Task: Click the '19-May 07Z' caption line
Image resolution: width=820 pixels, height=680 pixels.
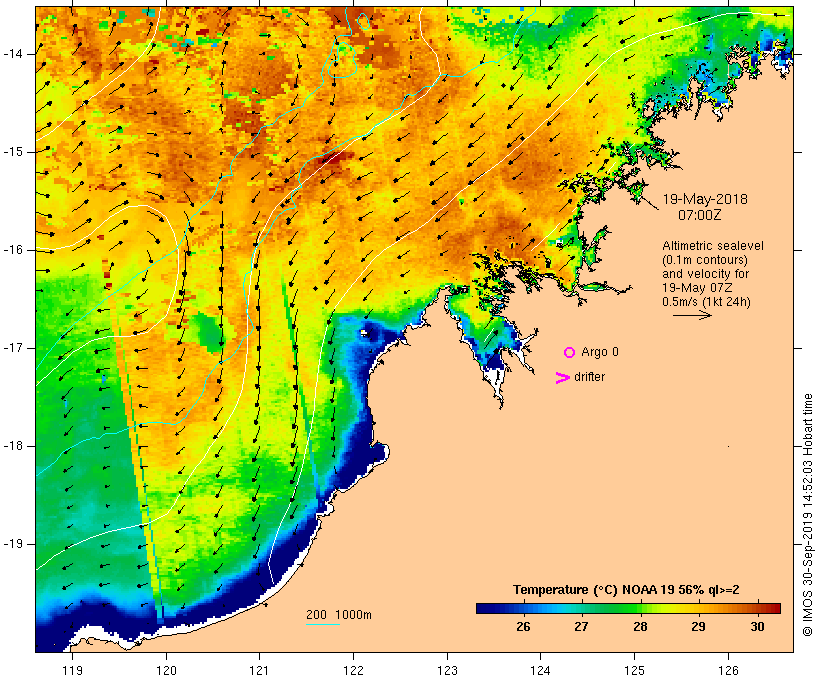Action: [697, 288]
